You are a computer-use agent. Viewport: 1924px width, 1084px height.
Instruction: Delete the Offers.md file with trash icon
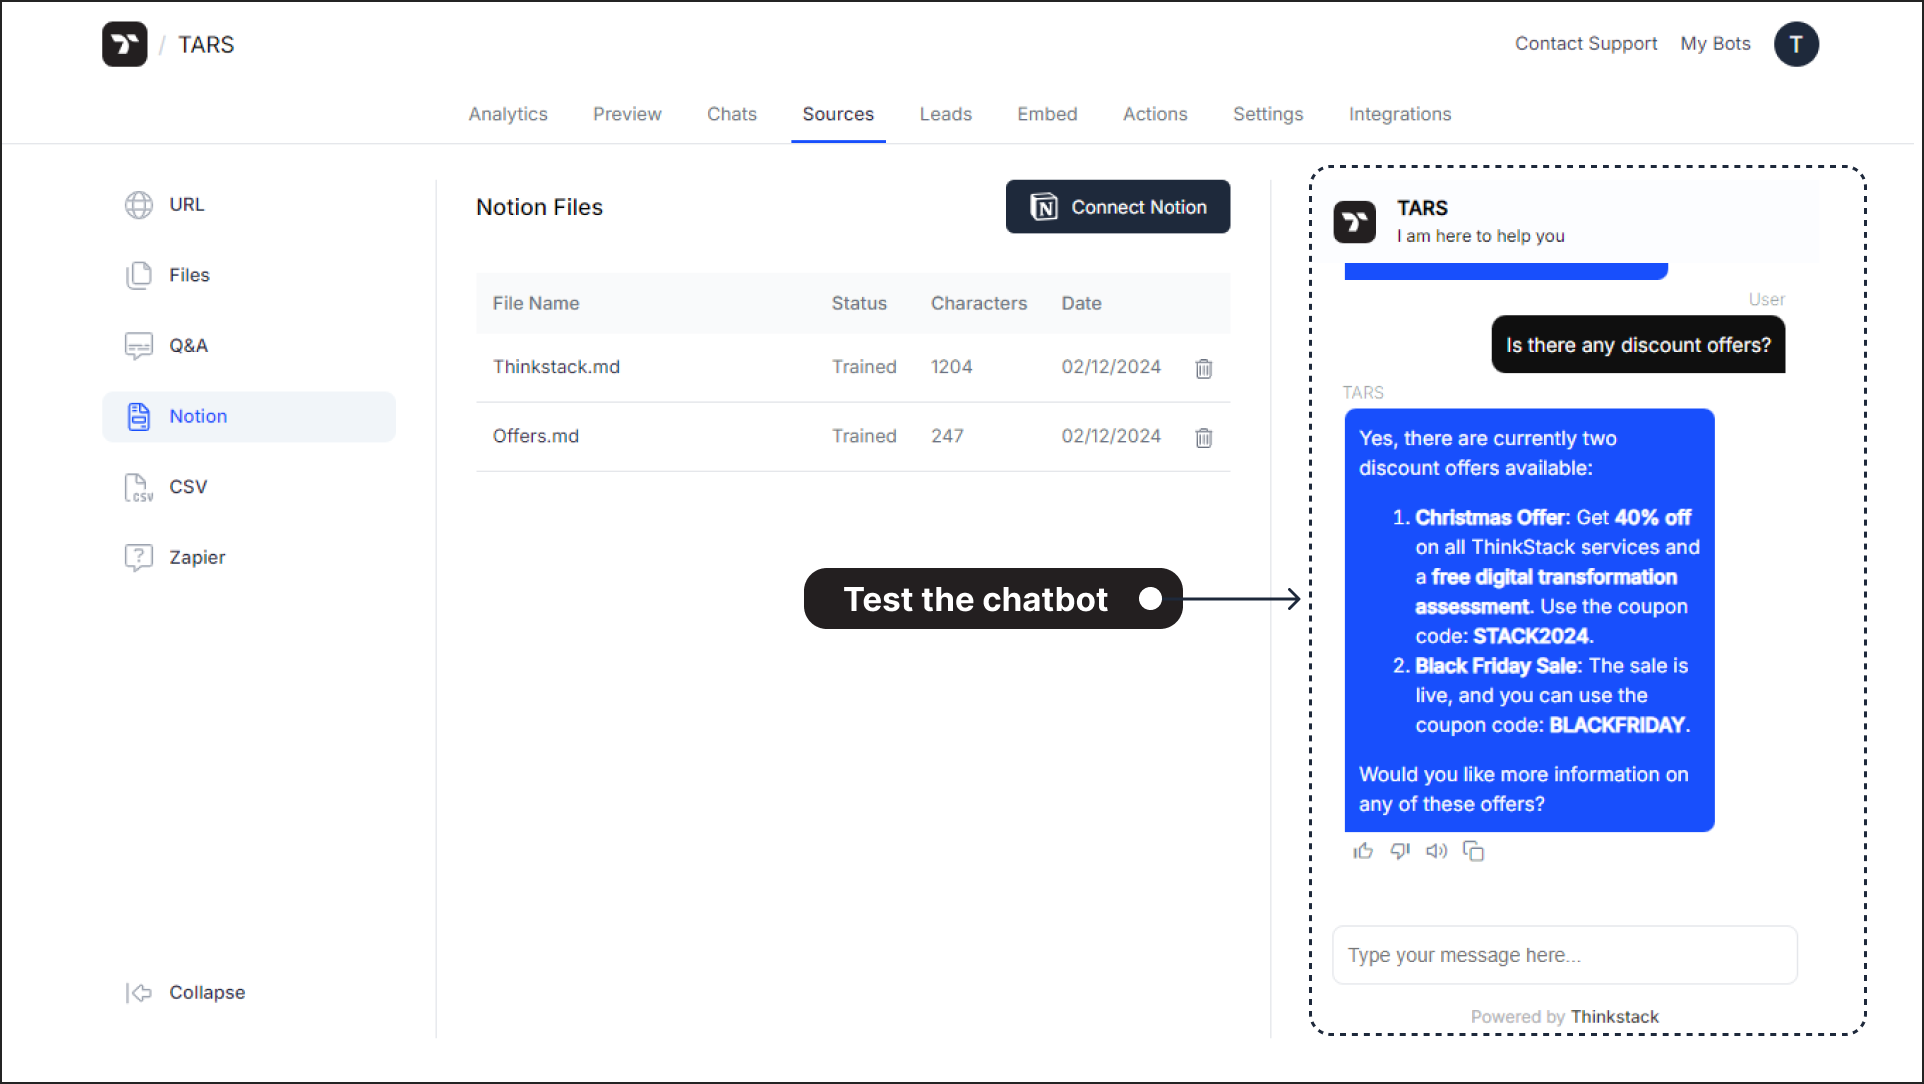[x=1204, y=437]
